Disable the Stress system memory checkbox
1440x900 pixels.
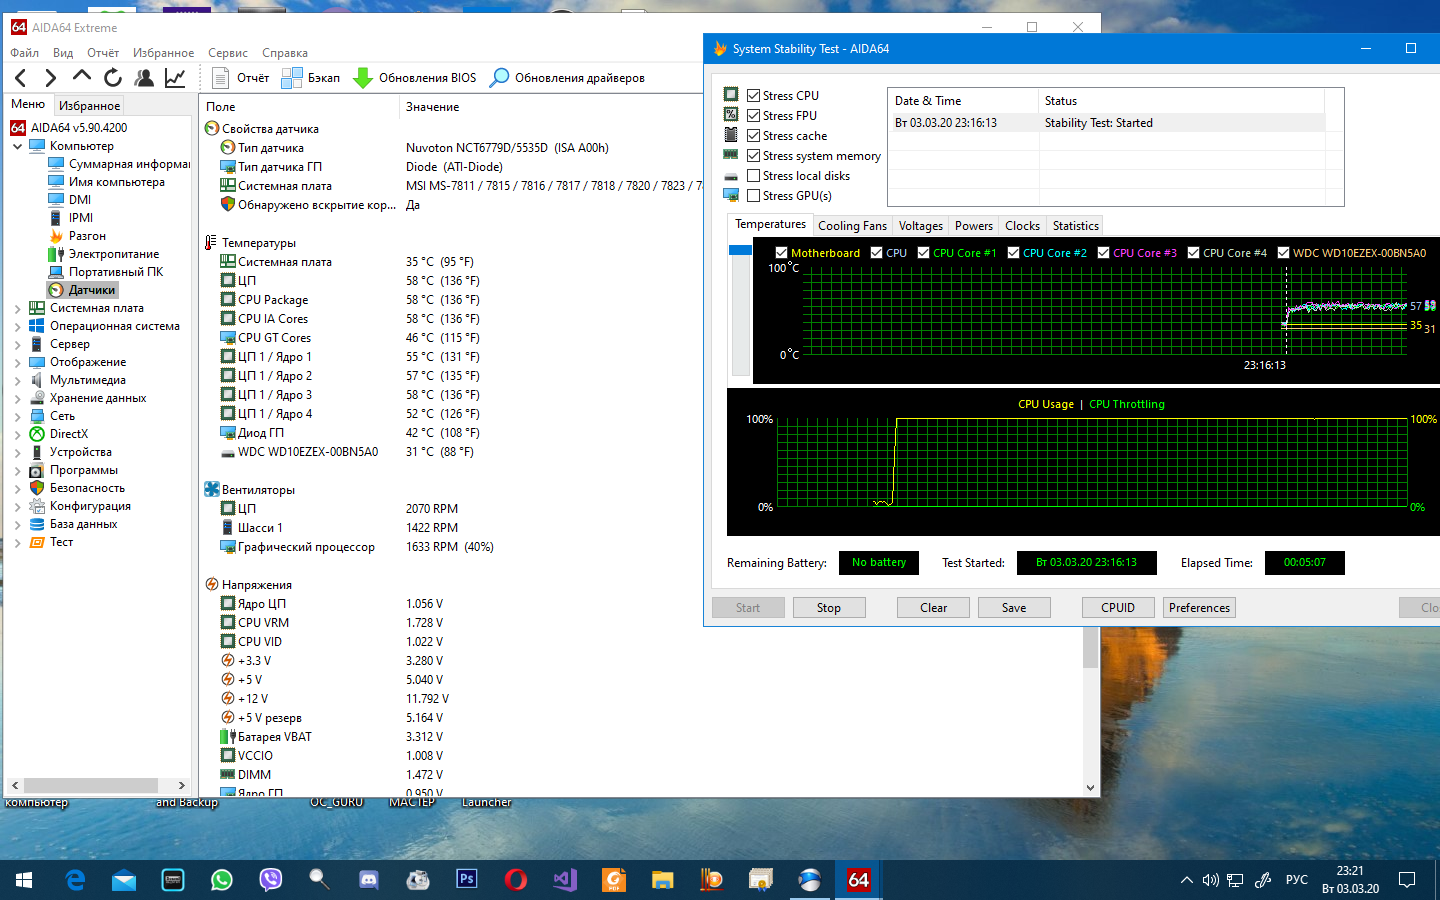click(754, 156)
